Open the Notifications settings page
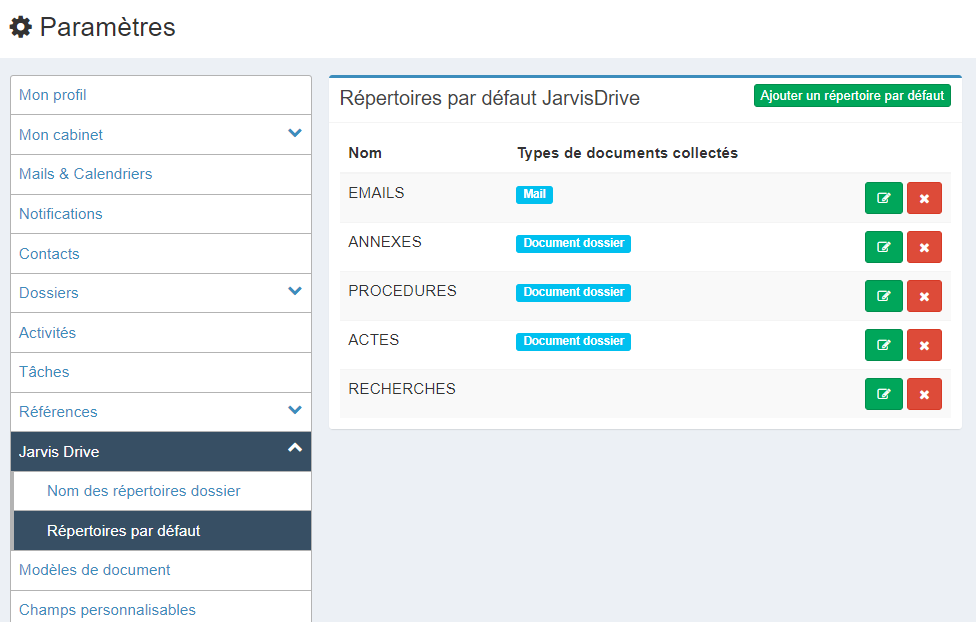Viewport: 976px width, 622px height. tap(161, 214)
